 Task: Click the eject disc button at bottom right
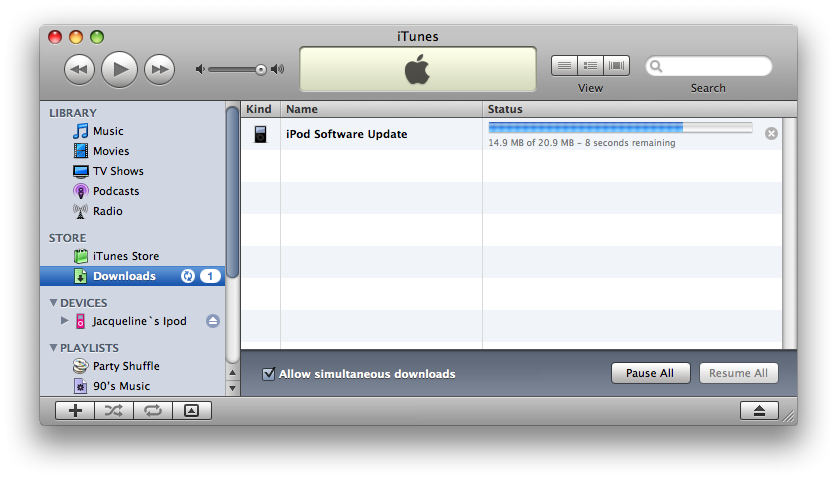(759, 411)
